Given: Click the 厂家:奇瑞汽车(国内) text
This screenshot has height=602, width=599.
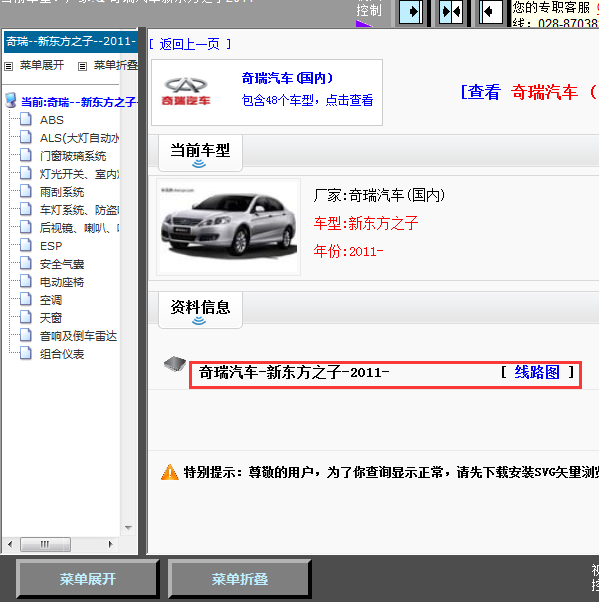Looking at the screenshot, I should point(379,195).
